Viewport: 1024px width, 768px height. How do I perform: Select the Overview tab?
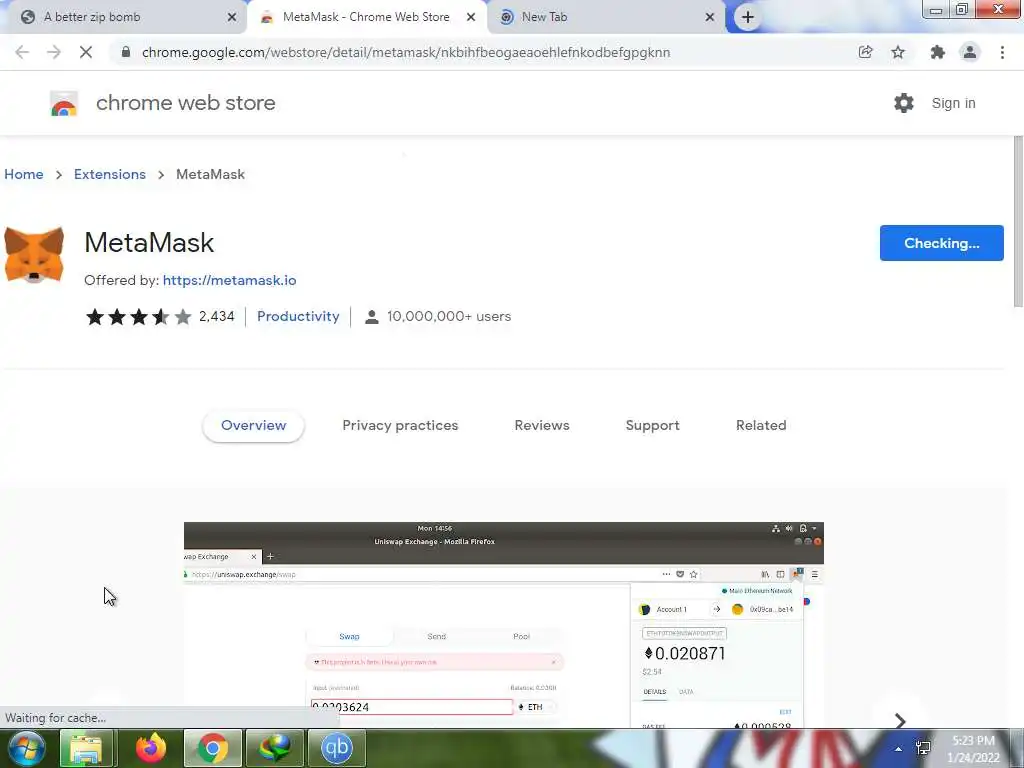tap(253, 425)
